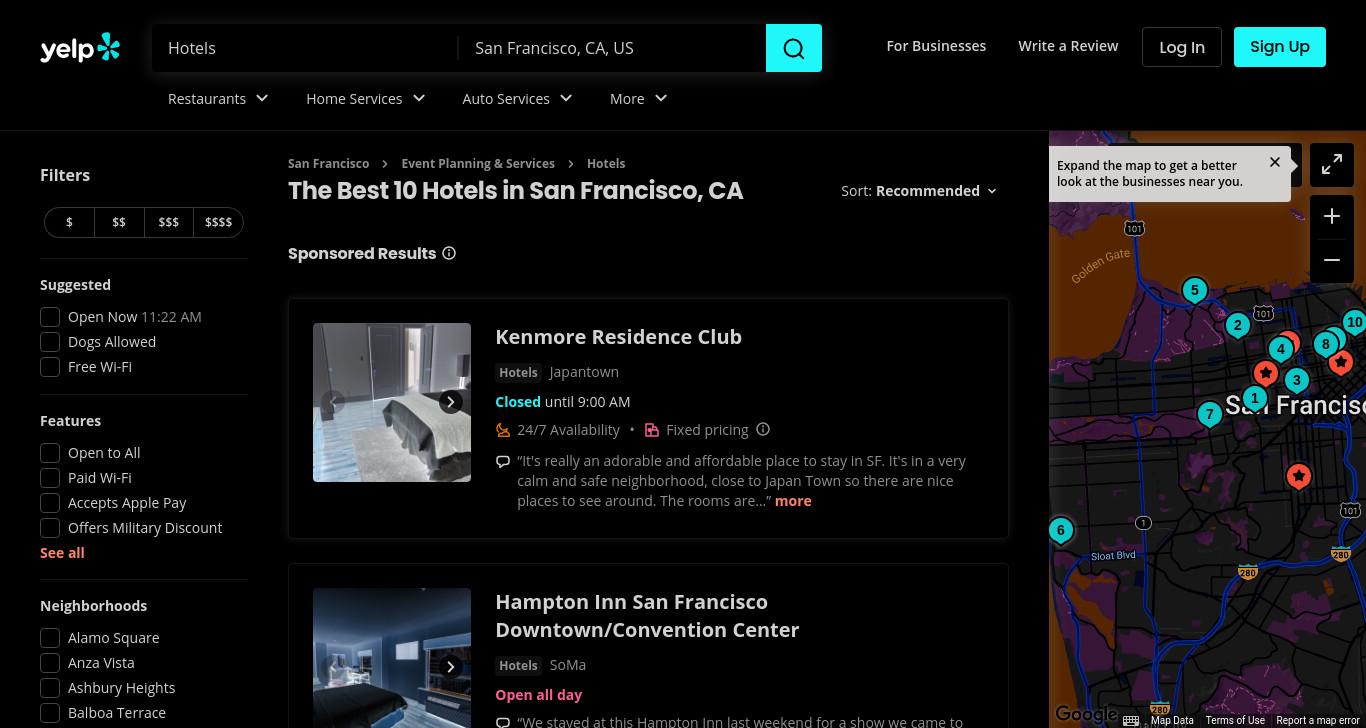Edit the San Francisco location field
Viewport: 1366px width, 728px height.
coord(612,48)
